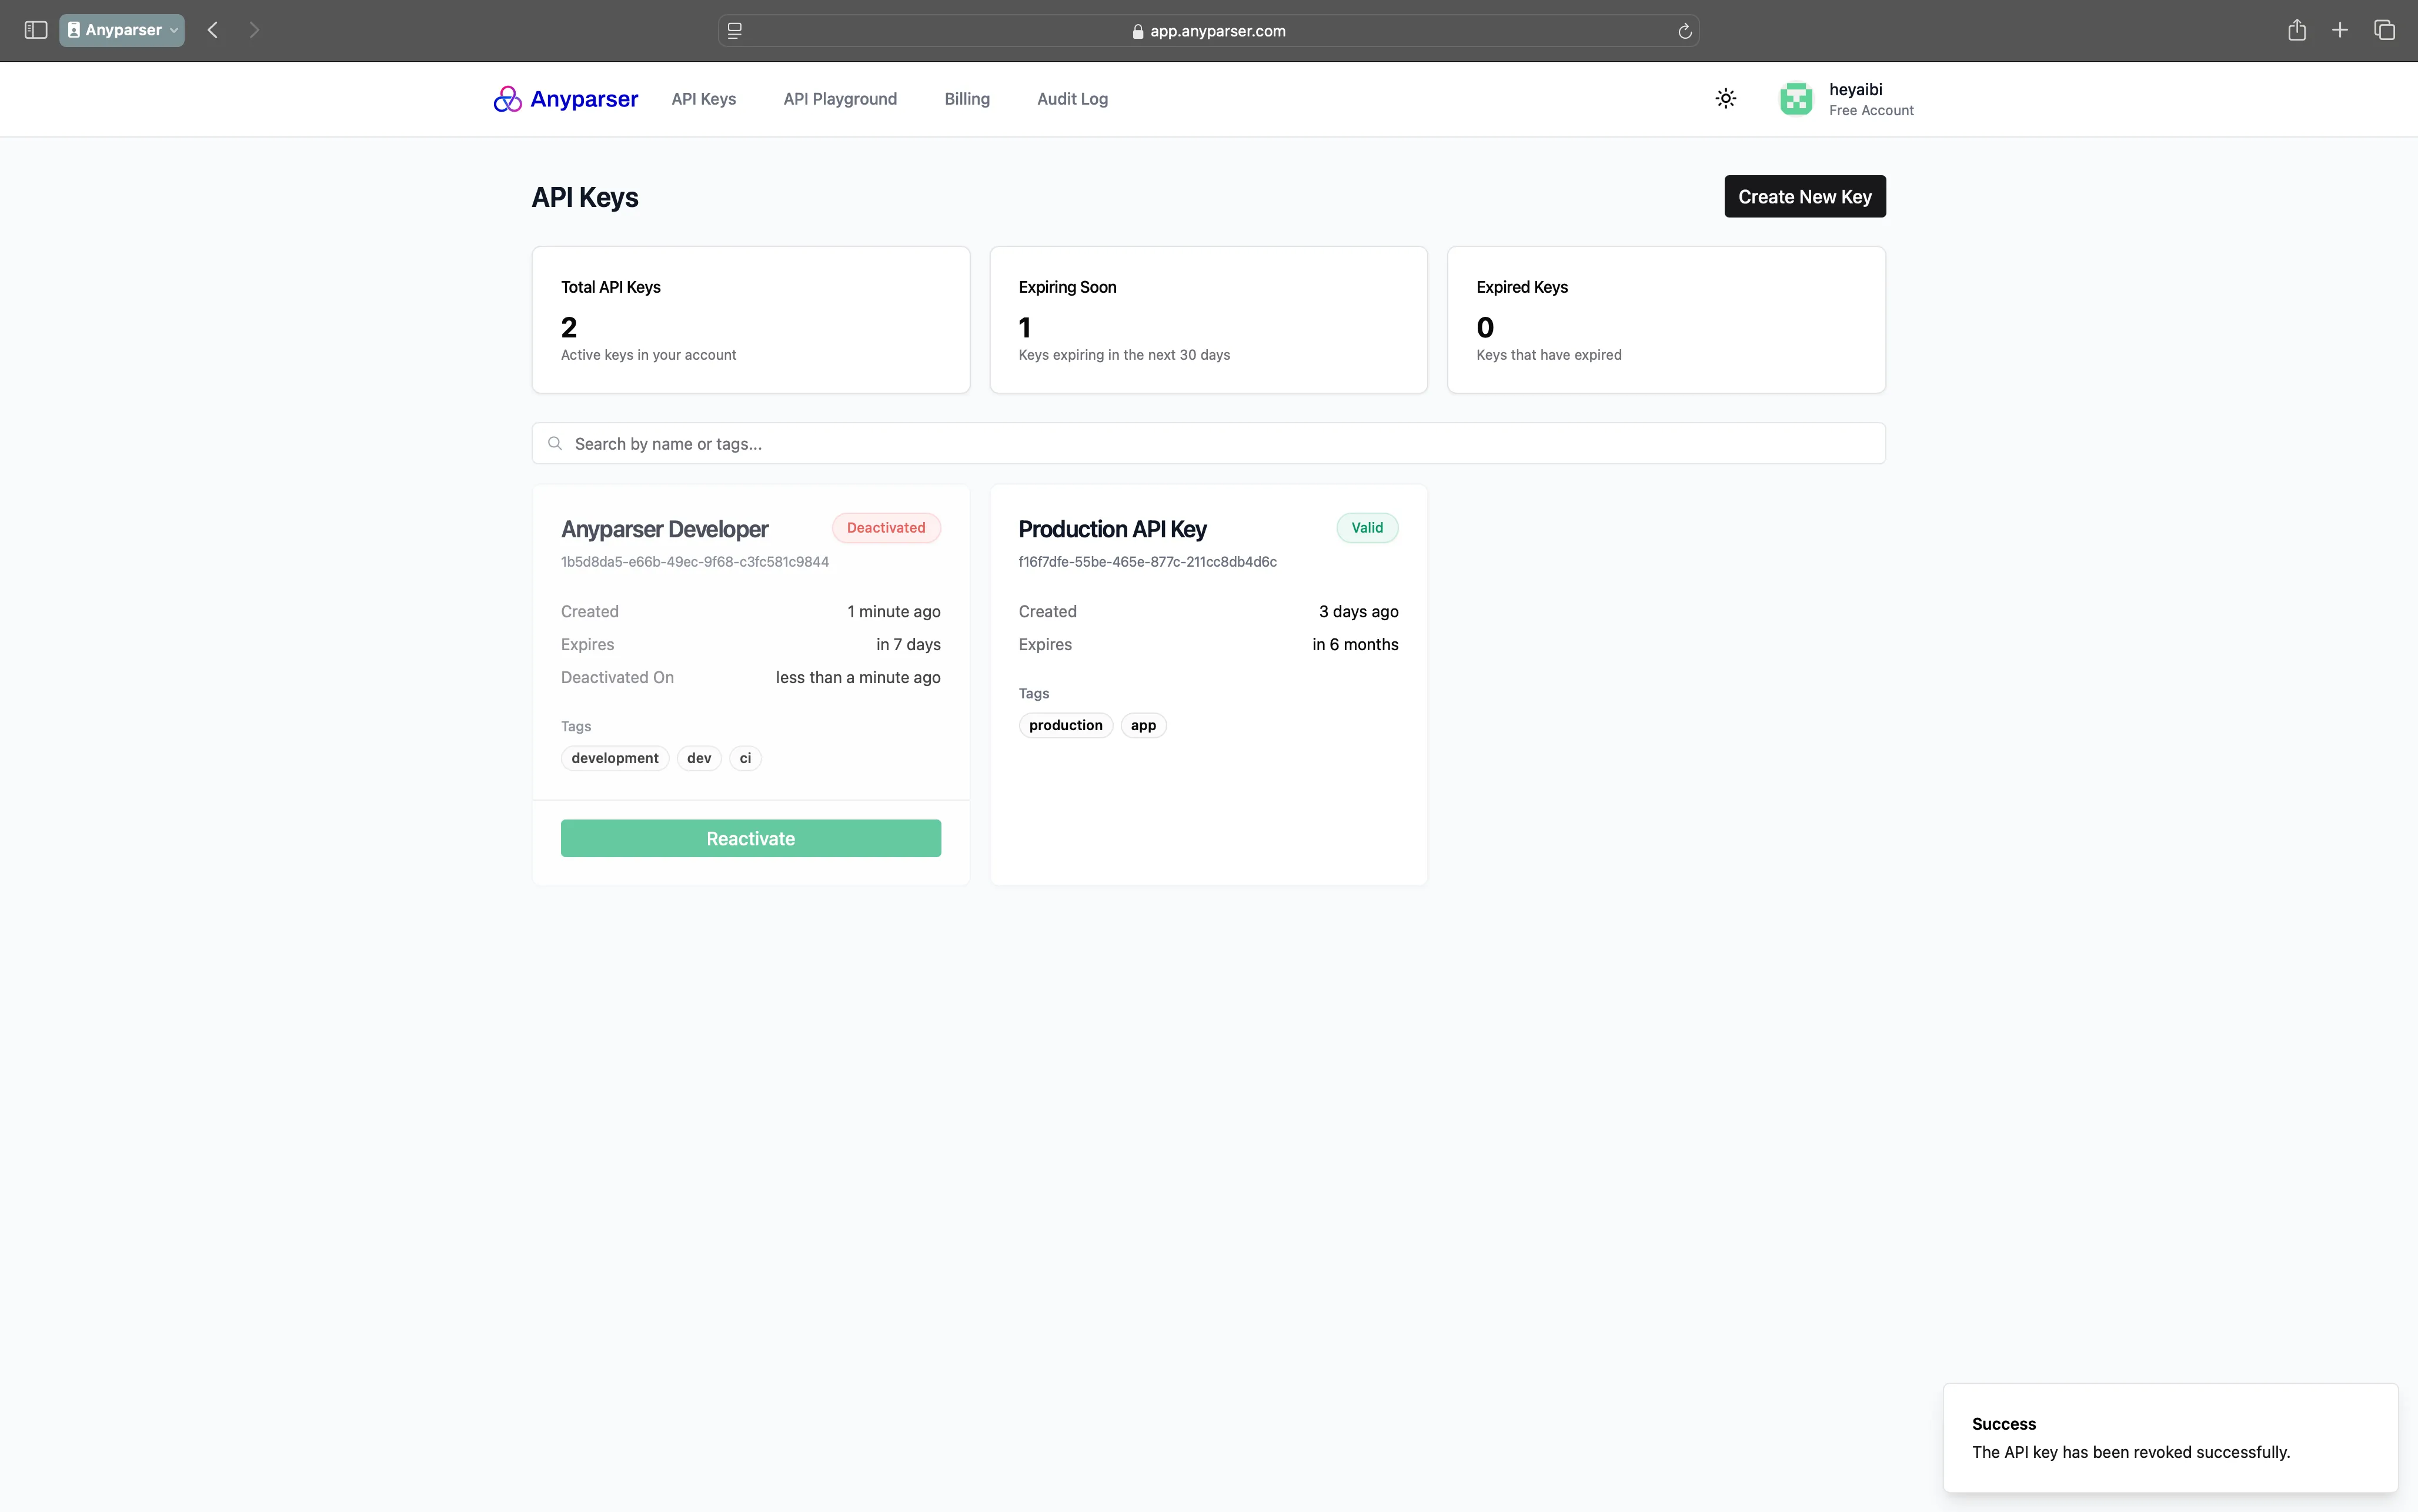Open the share menu in Safari

coord(2296,30)
